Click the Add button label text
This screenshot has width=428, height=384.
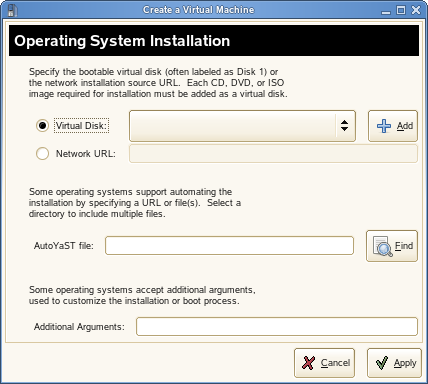click(405, 126)
